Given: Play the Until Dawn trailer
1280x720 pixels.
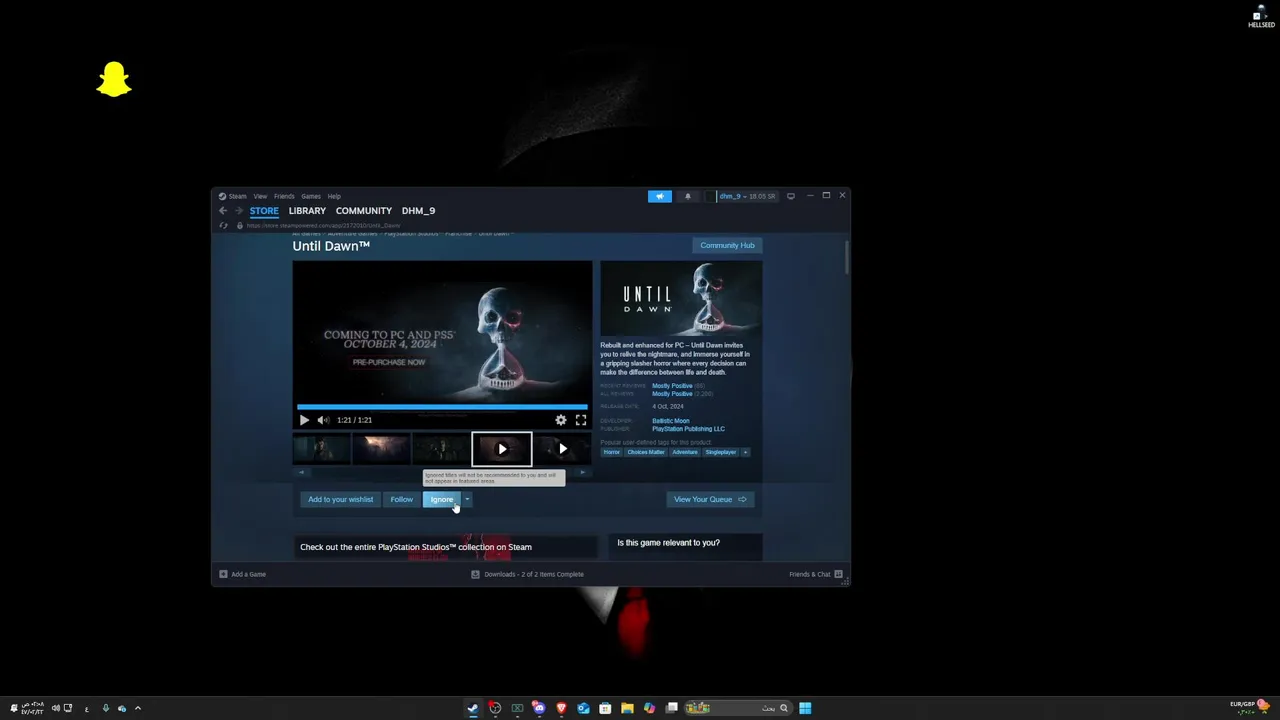Looking at the screenshot, I should (304, 420).
